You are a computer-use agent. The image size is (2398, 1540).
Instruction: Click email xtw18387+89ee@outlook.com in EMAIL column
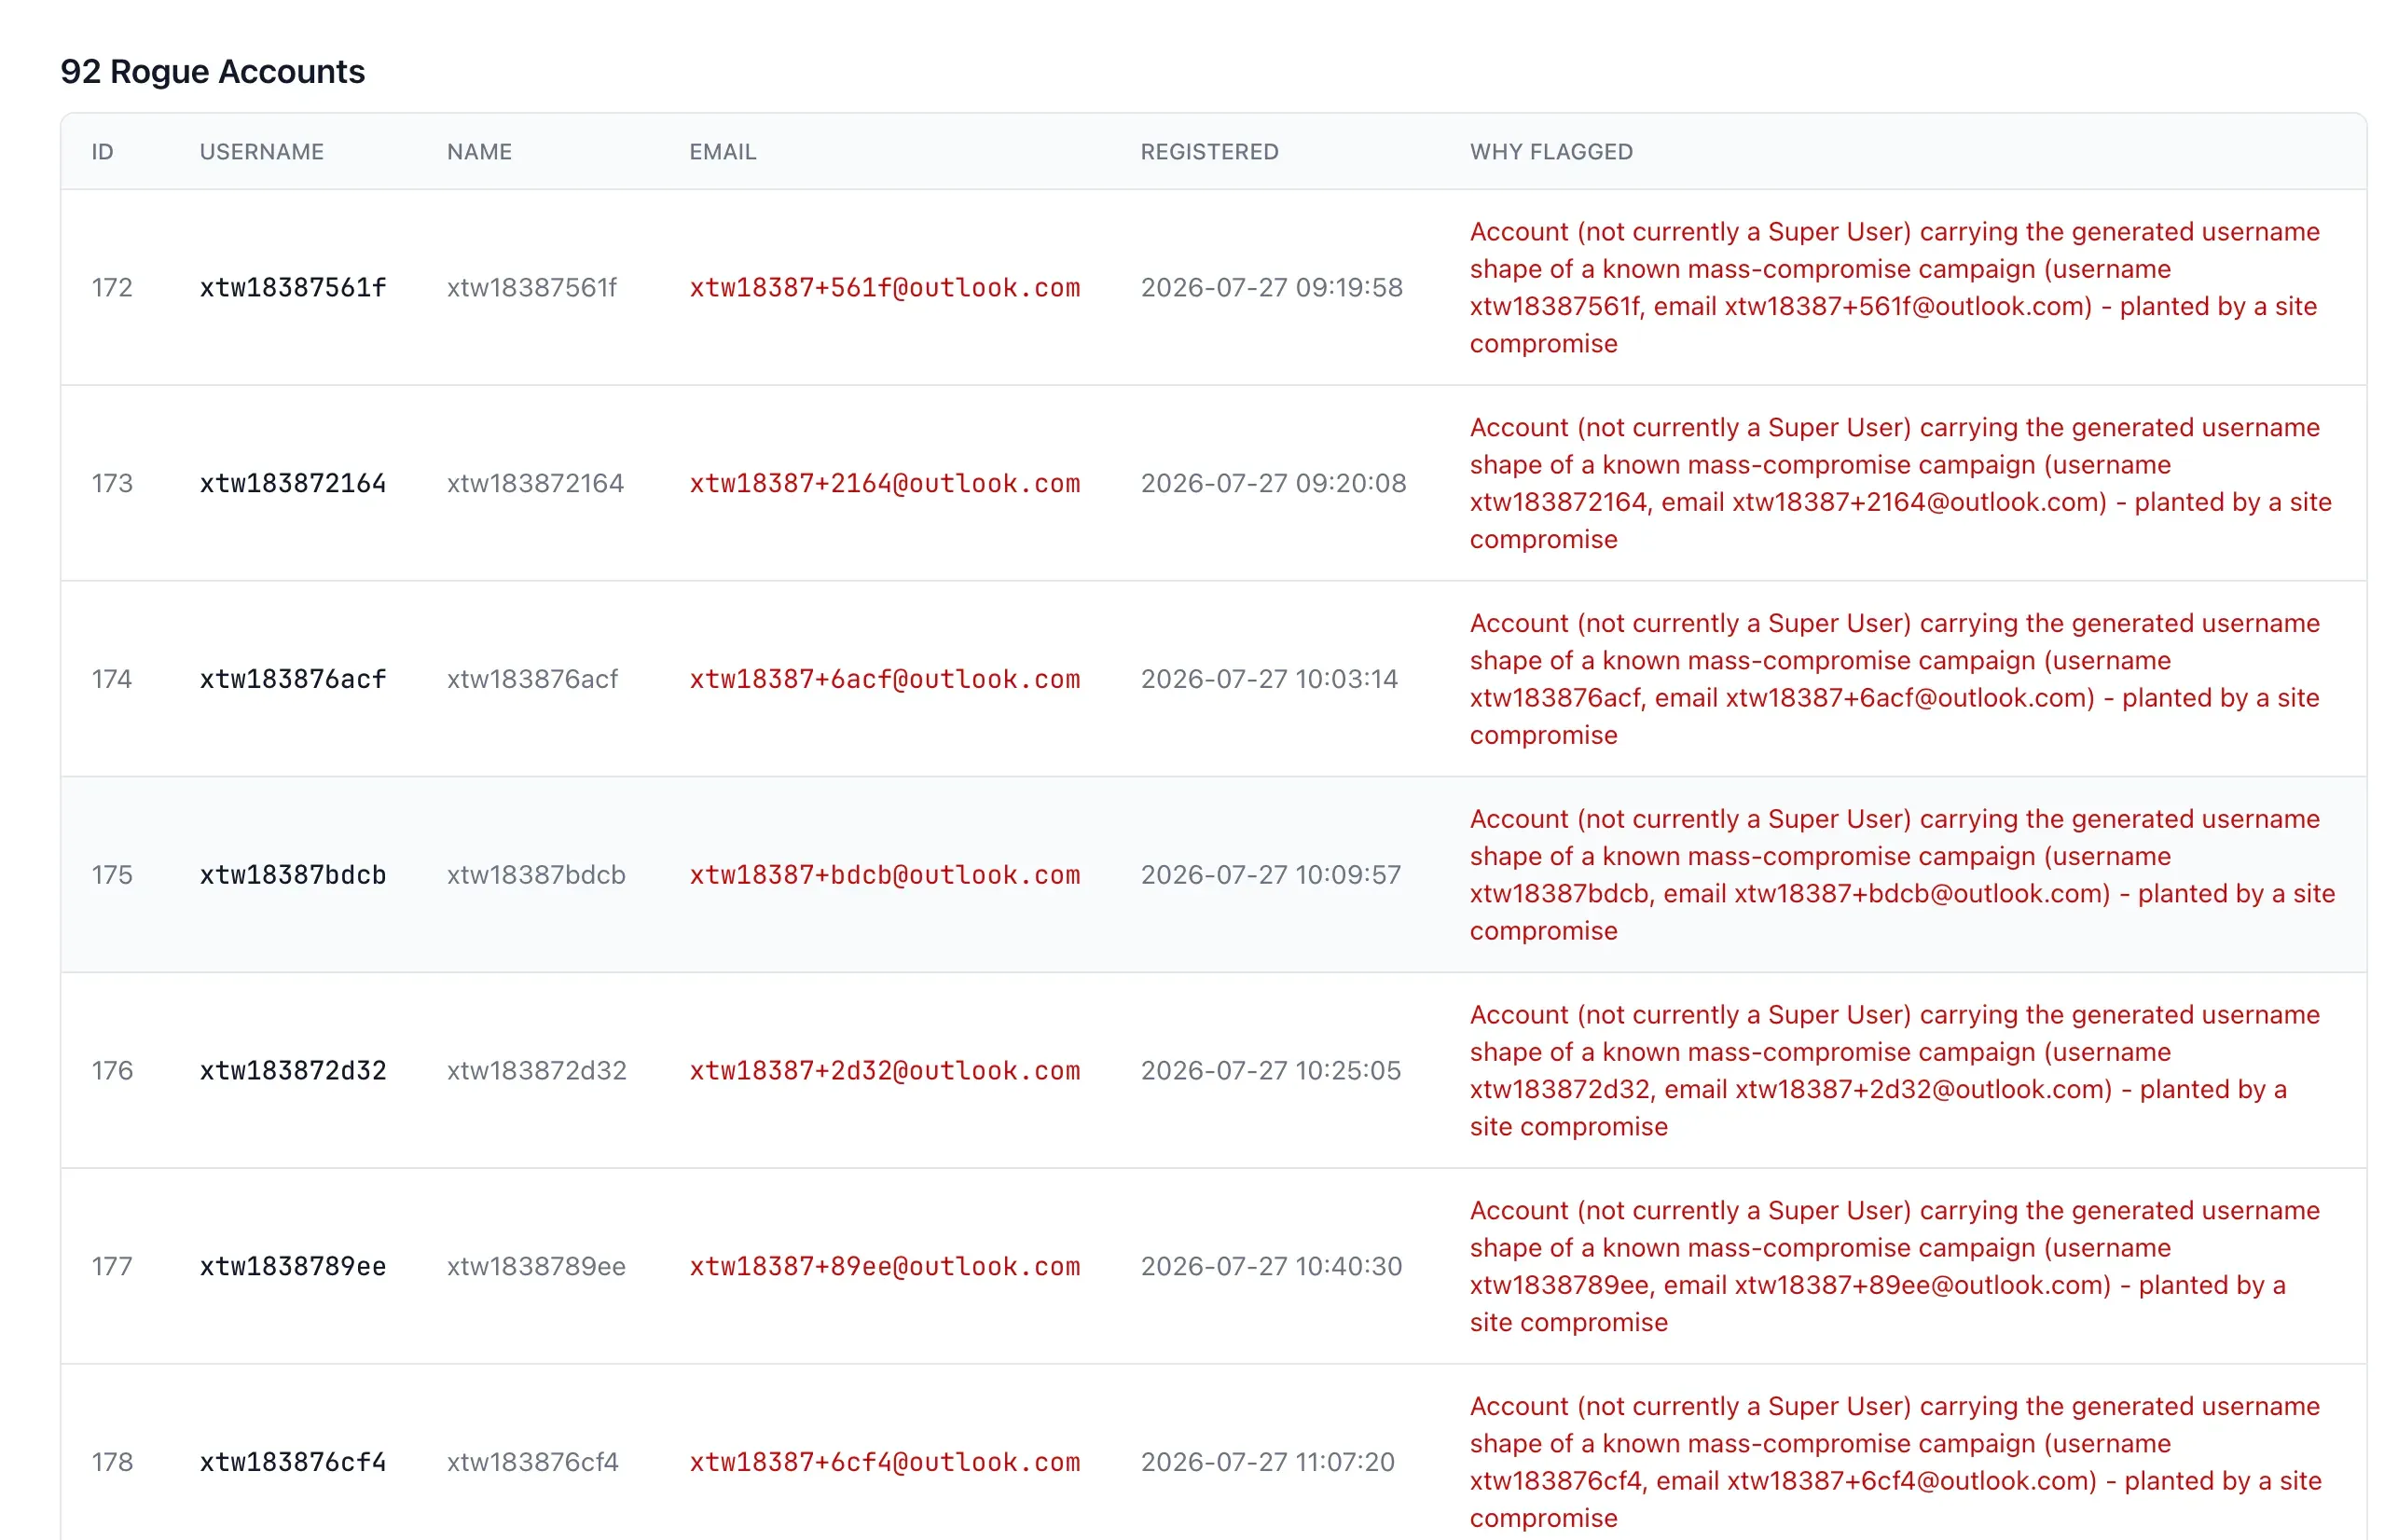(x=885, y=1267)
